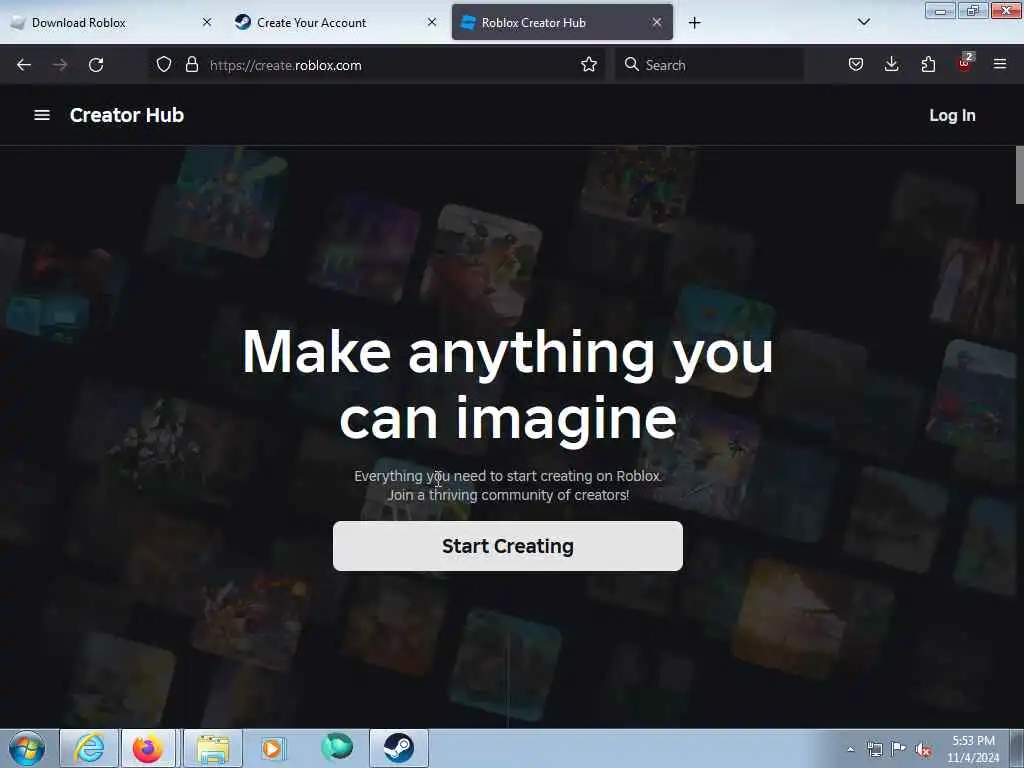Switch to the Download Roblox tab
This screenshot has width=1024, height=768.
pos(109,22)
